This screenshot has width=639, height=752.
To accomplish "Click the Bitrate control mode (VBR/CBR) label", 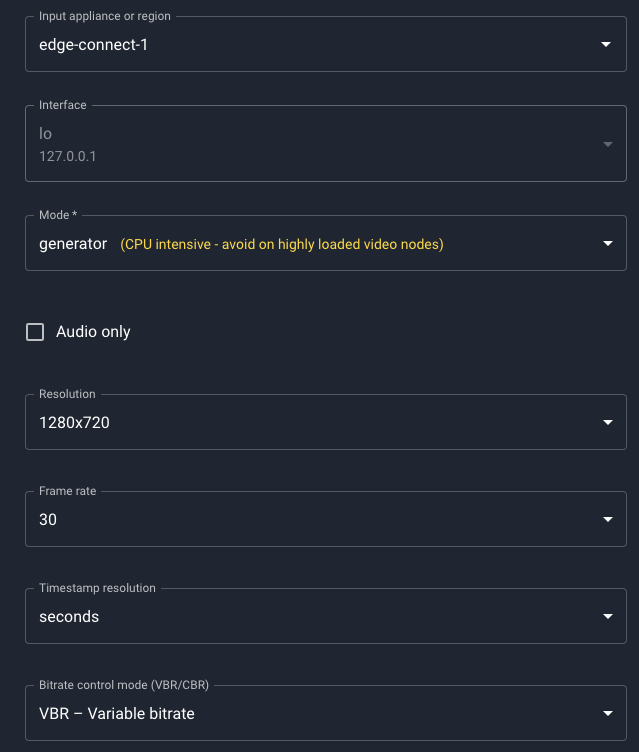I will point(124,685).
